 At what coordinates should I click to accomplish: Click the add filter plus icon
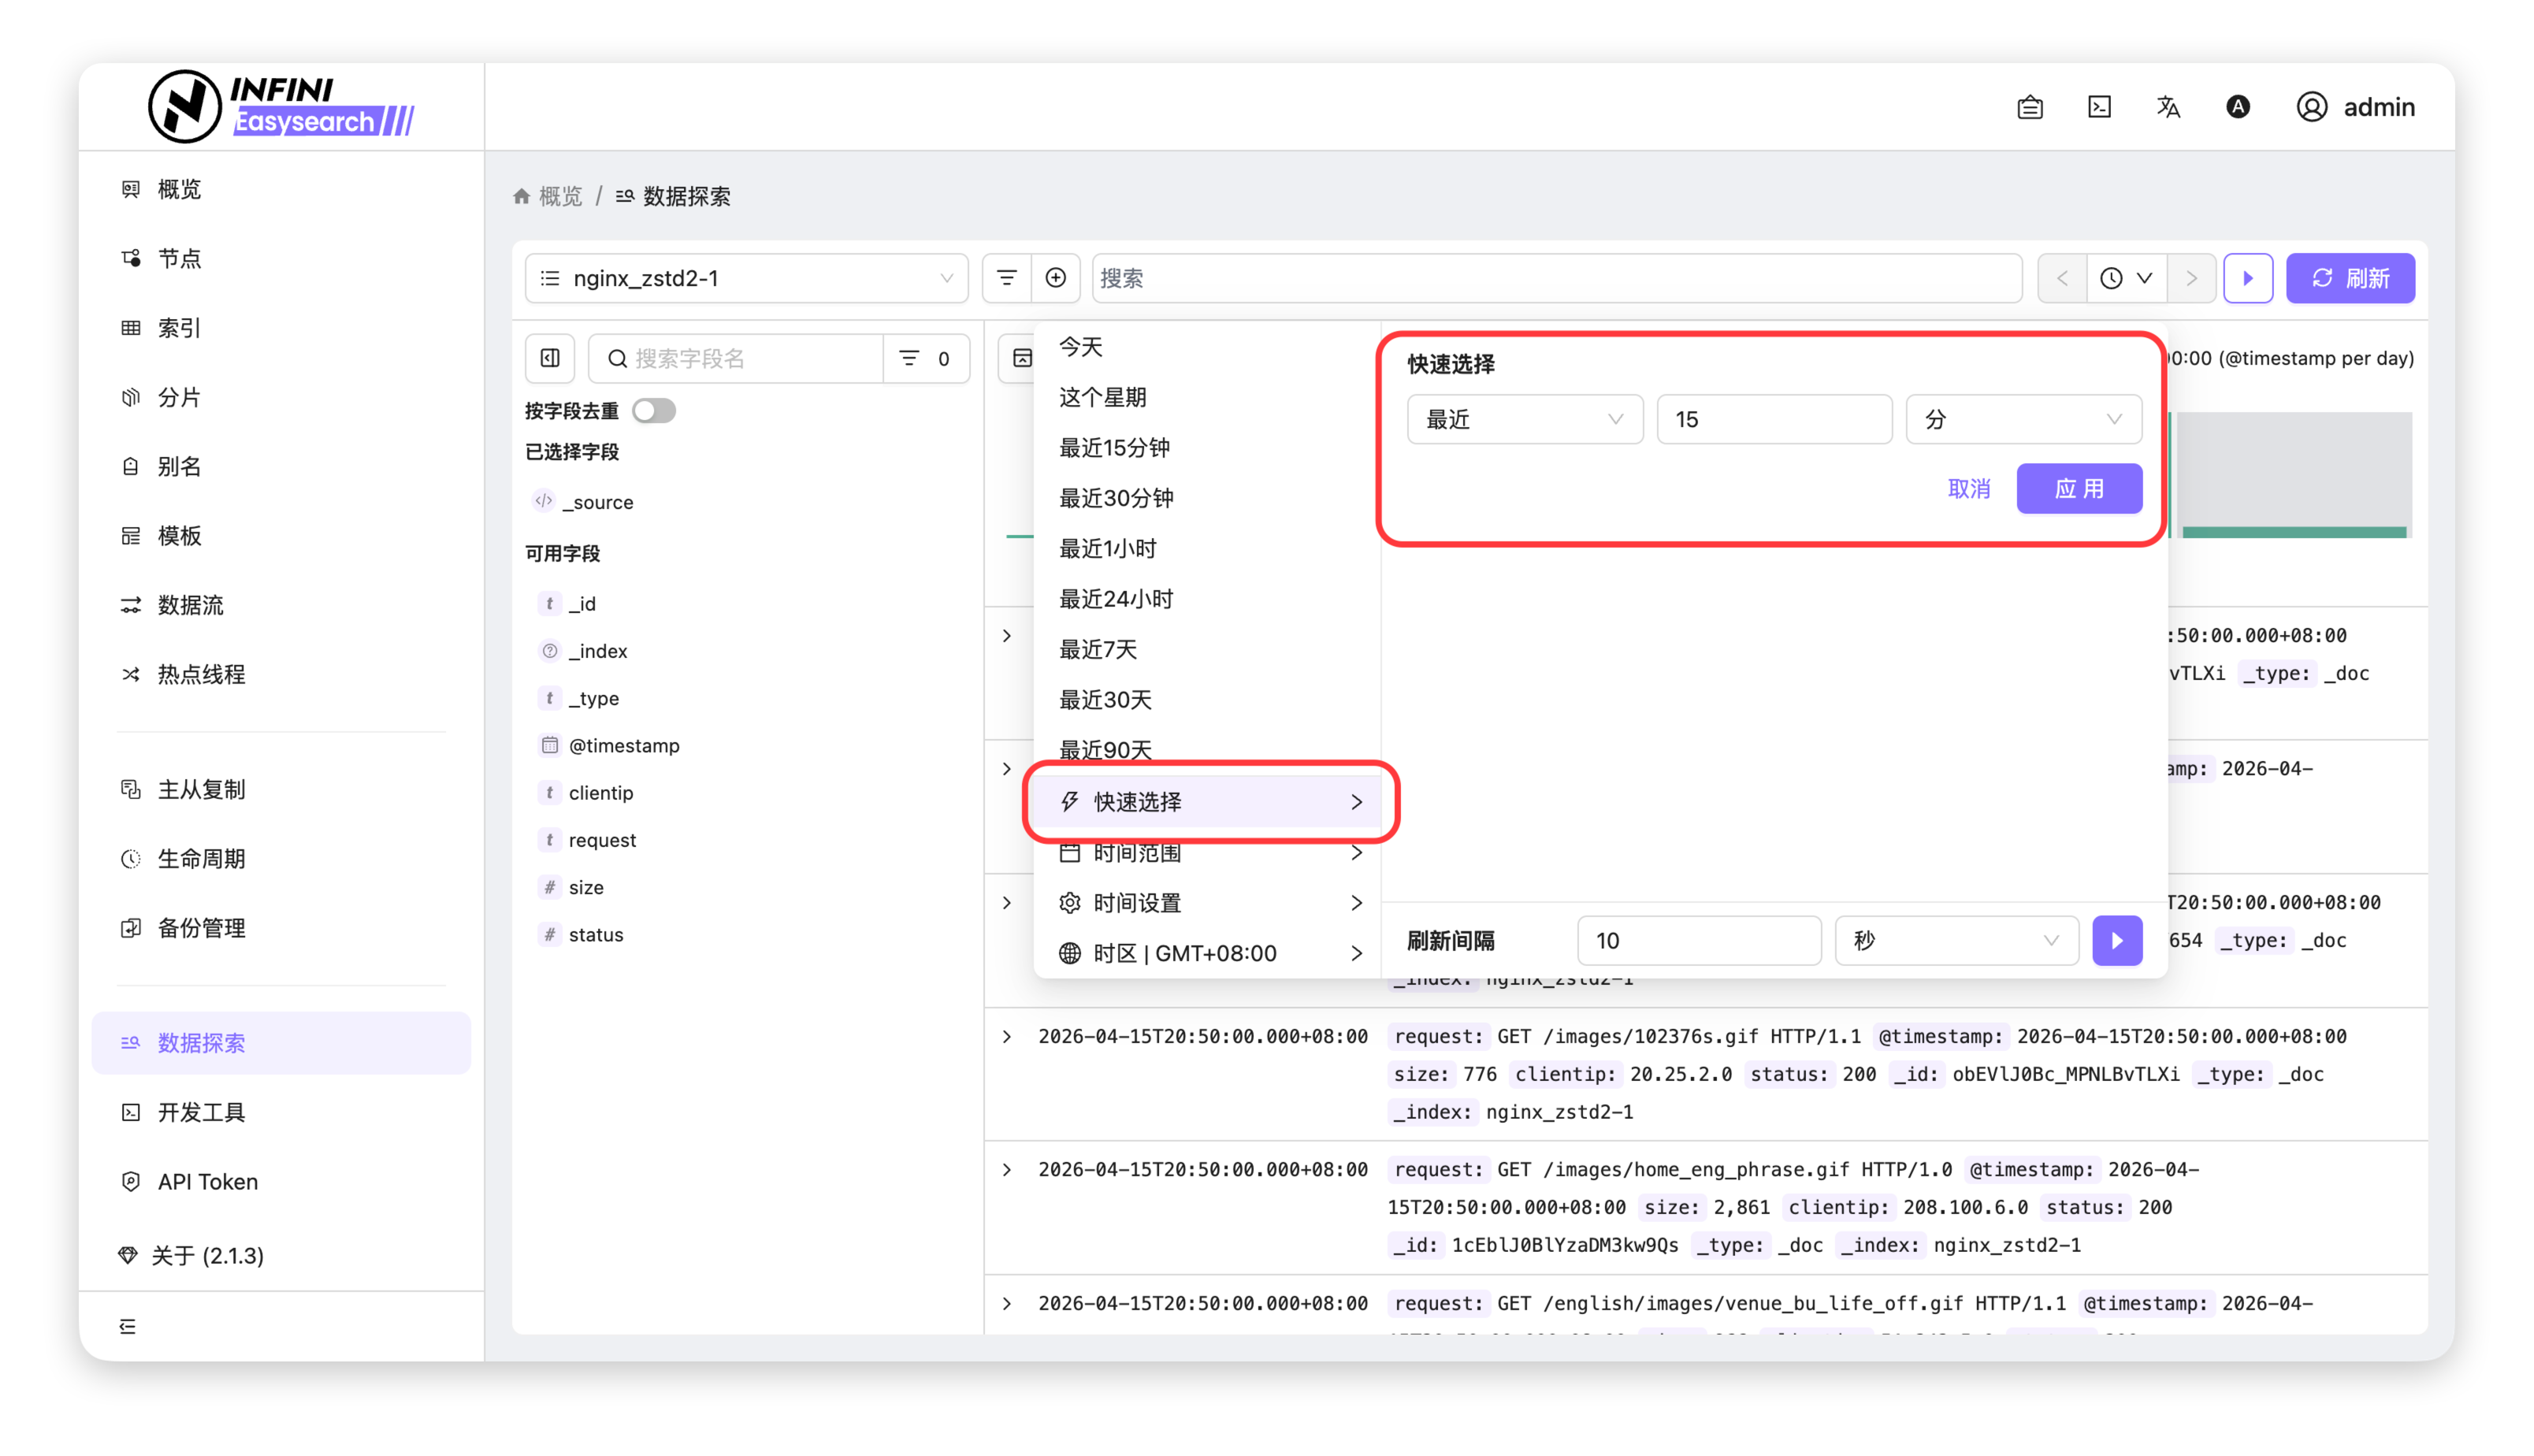[x=1055, y=278]
